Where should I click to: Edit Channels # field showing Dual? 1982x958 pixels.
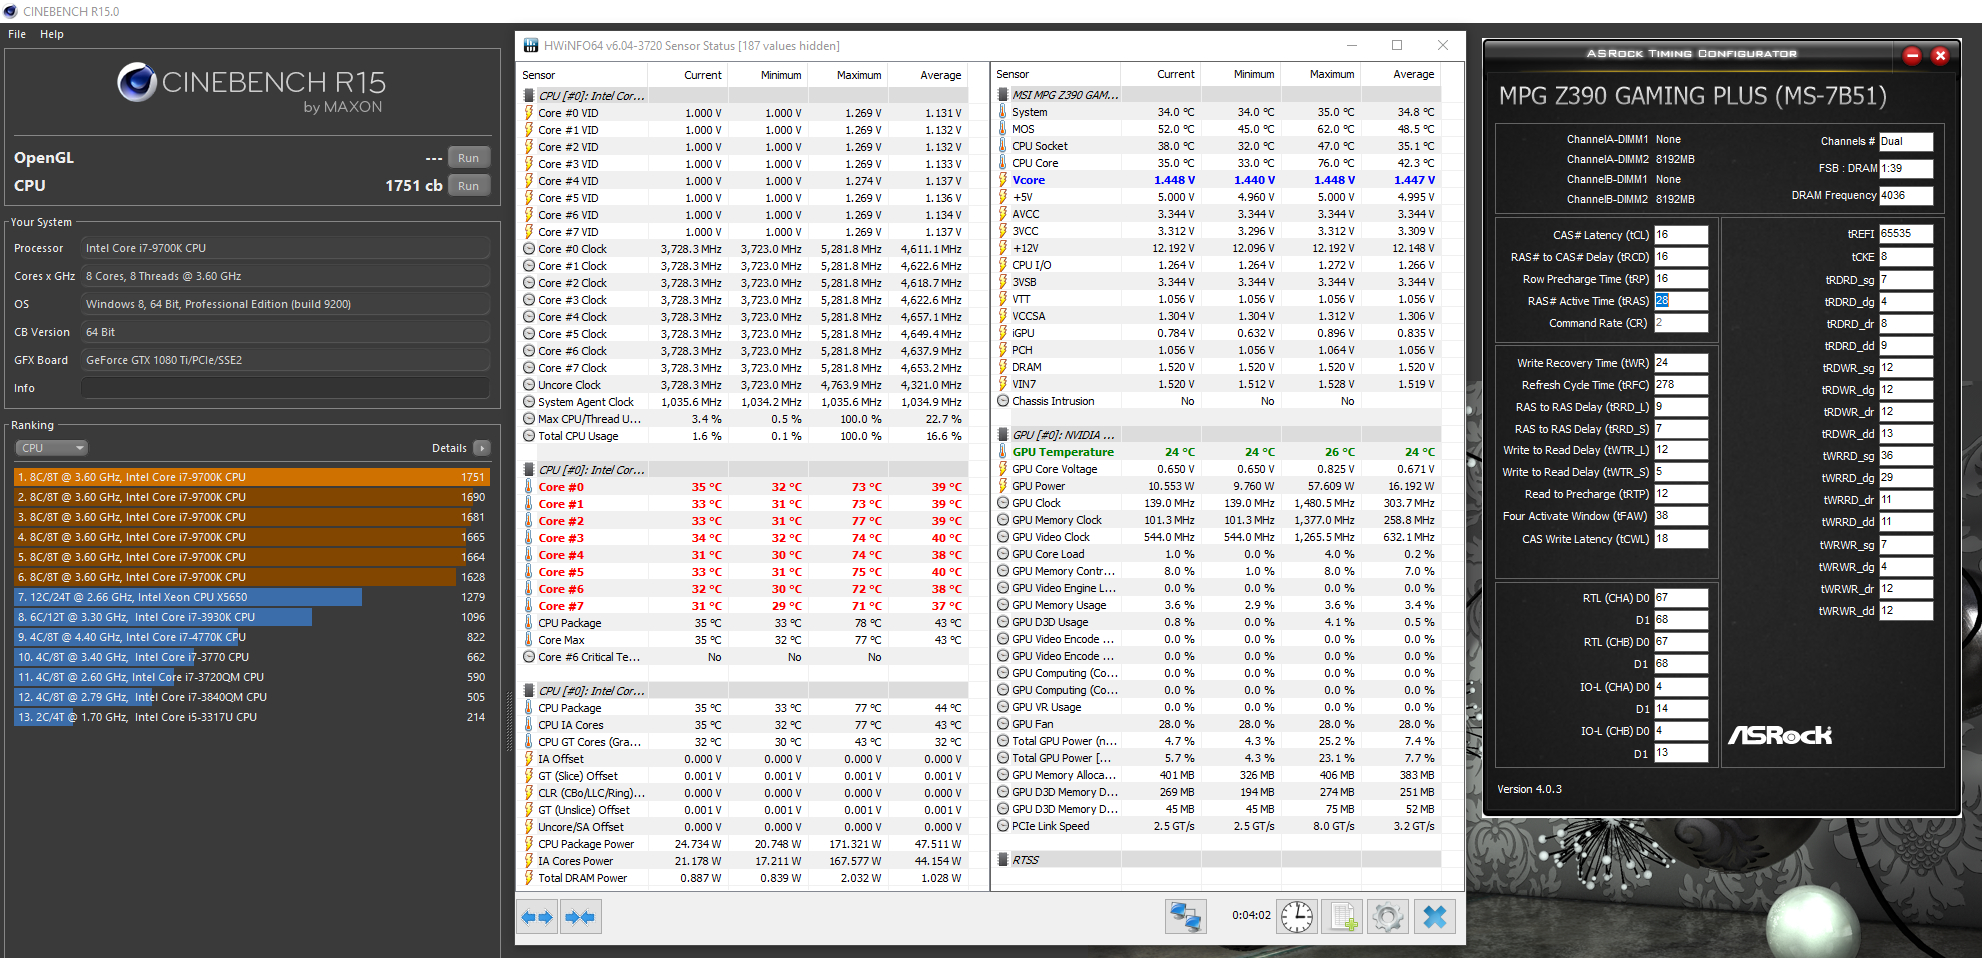(1906, 142)
